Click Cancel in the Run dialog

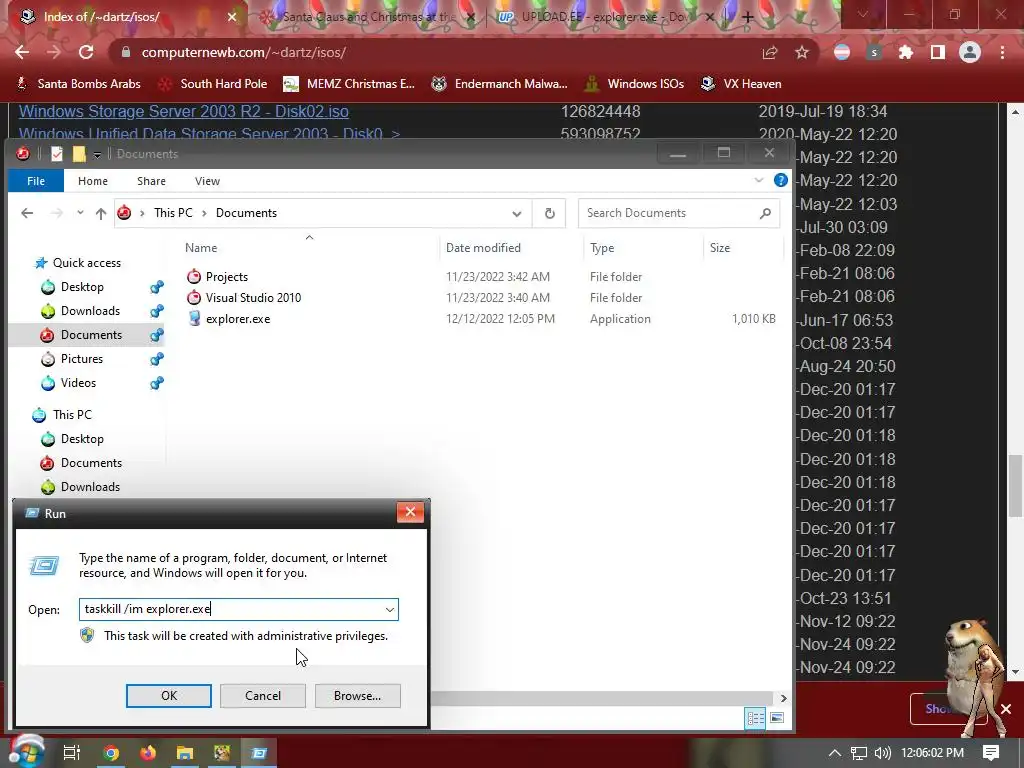tap(263, 696)
